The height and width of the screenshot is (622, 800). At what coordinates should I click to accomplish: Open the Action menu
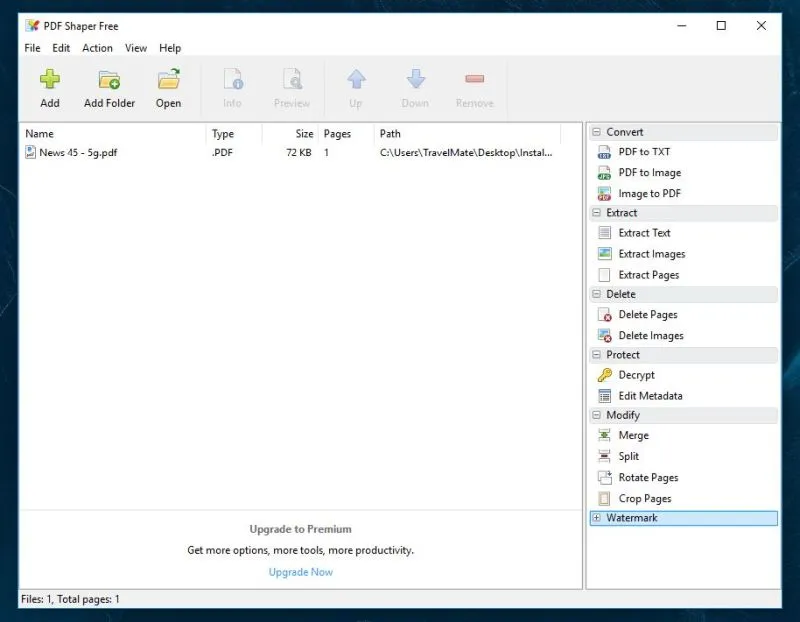point(97,47)
